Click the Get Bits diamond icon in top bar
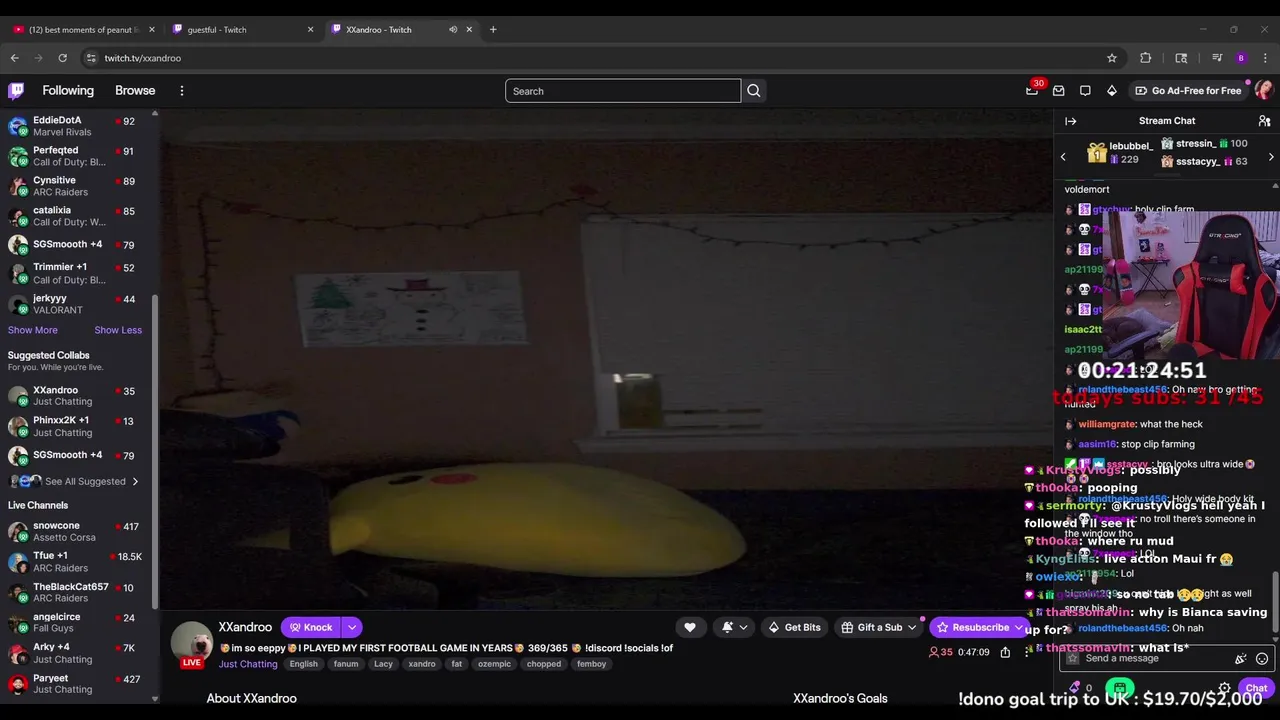 point(1112,91)
